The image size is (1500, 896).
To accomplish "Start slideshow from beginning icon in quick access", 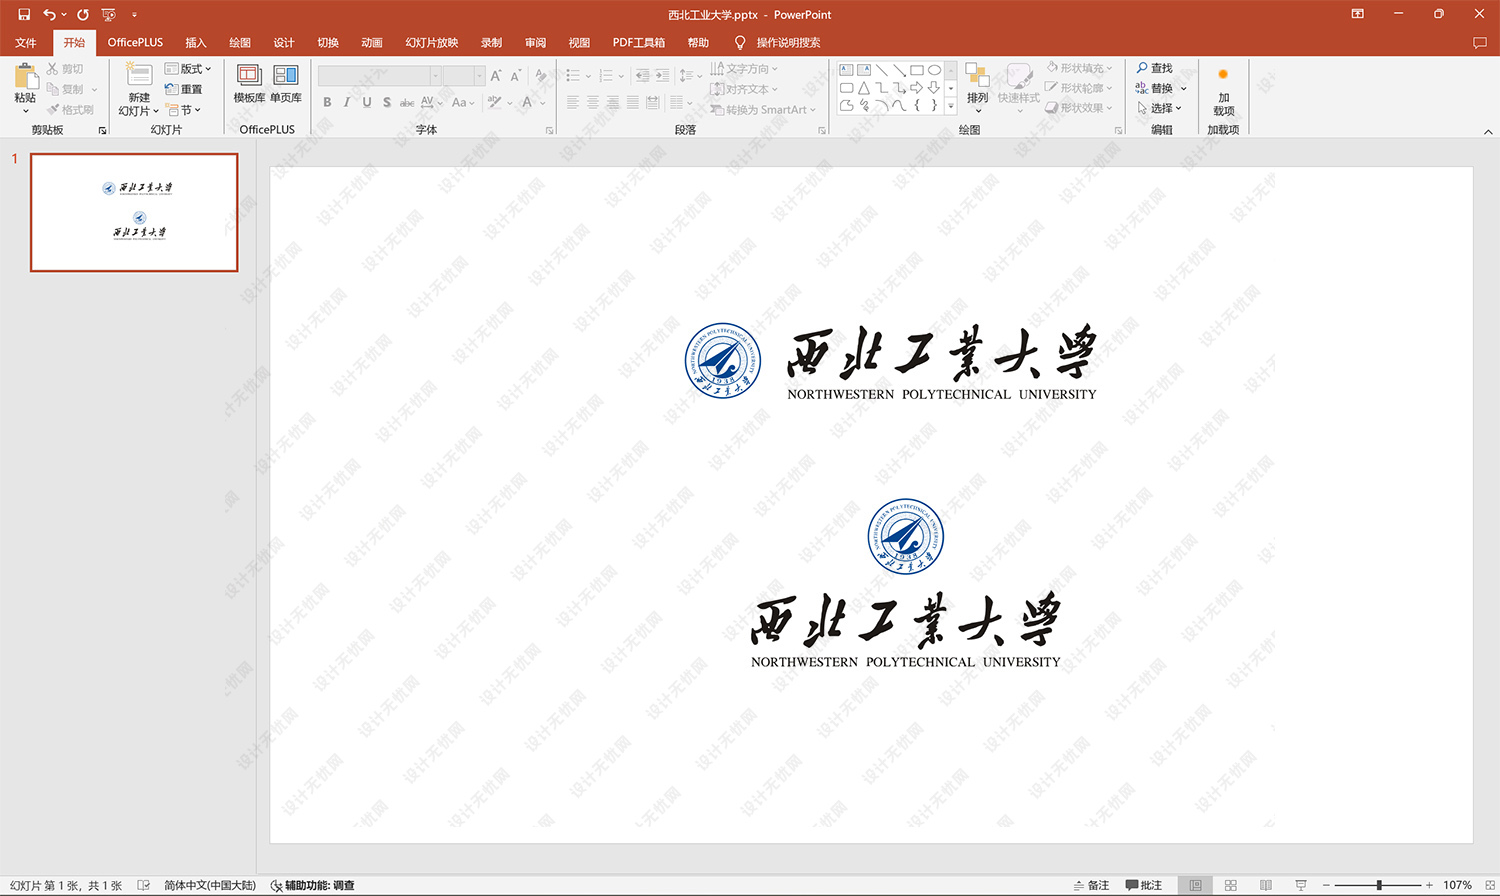I will 109,14.
